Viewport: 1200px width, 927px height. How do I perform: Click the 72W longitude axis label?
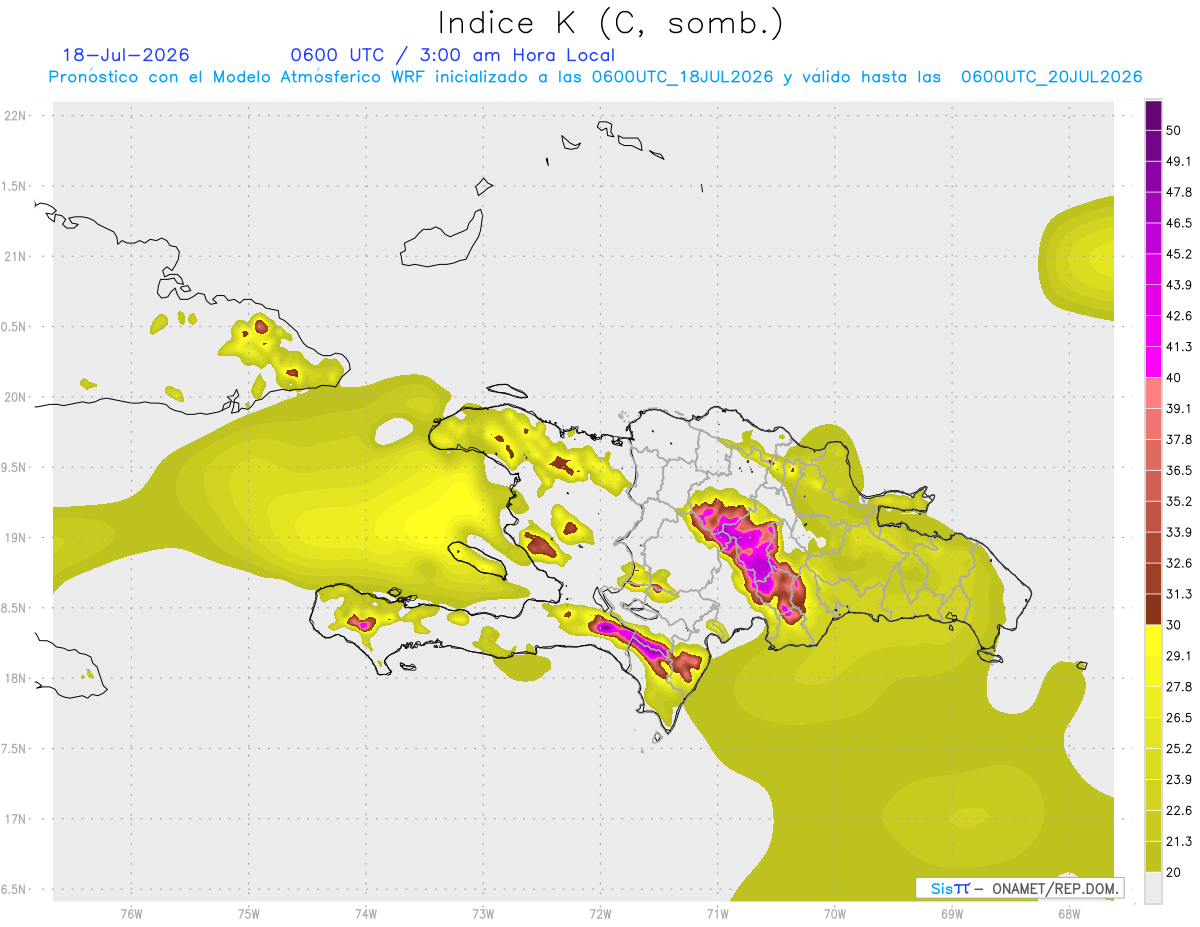point(600,914)
